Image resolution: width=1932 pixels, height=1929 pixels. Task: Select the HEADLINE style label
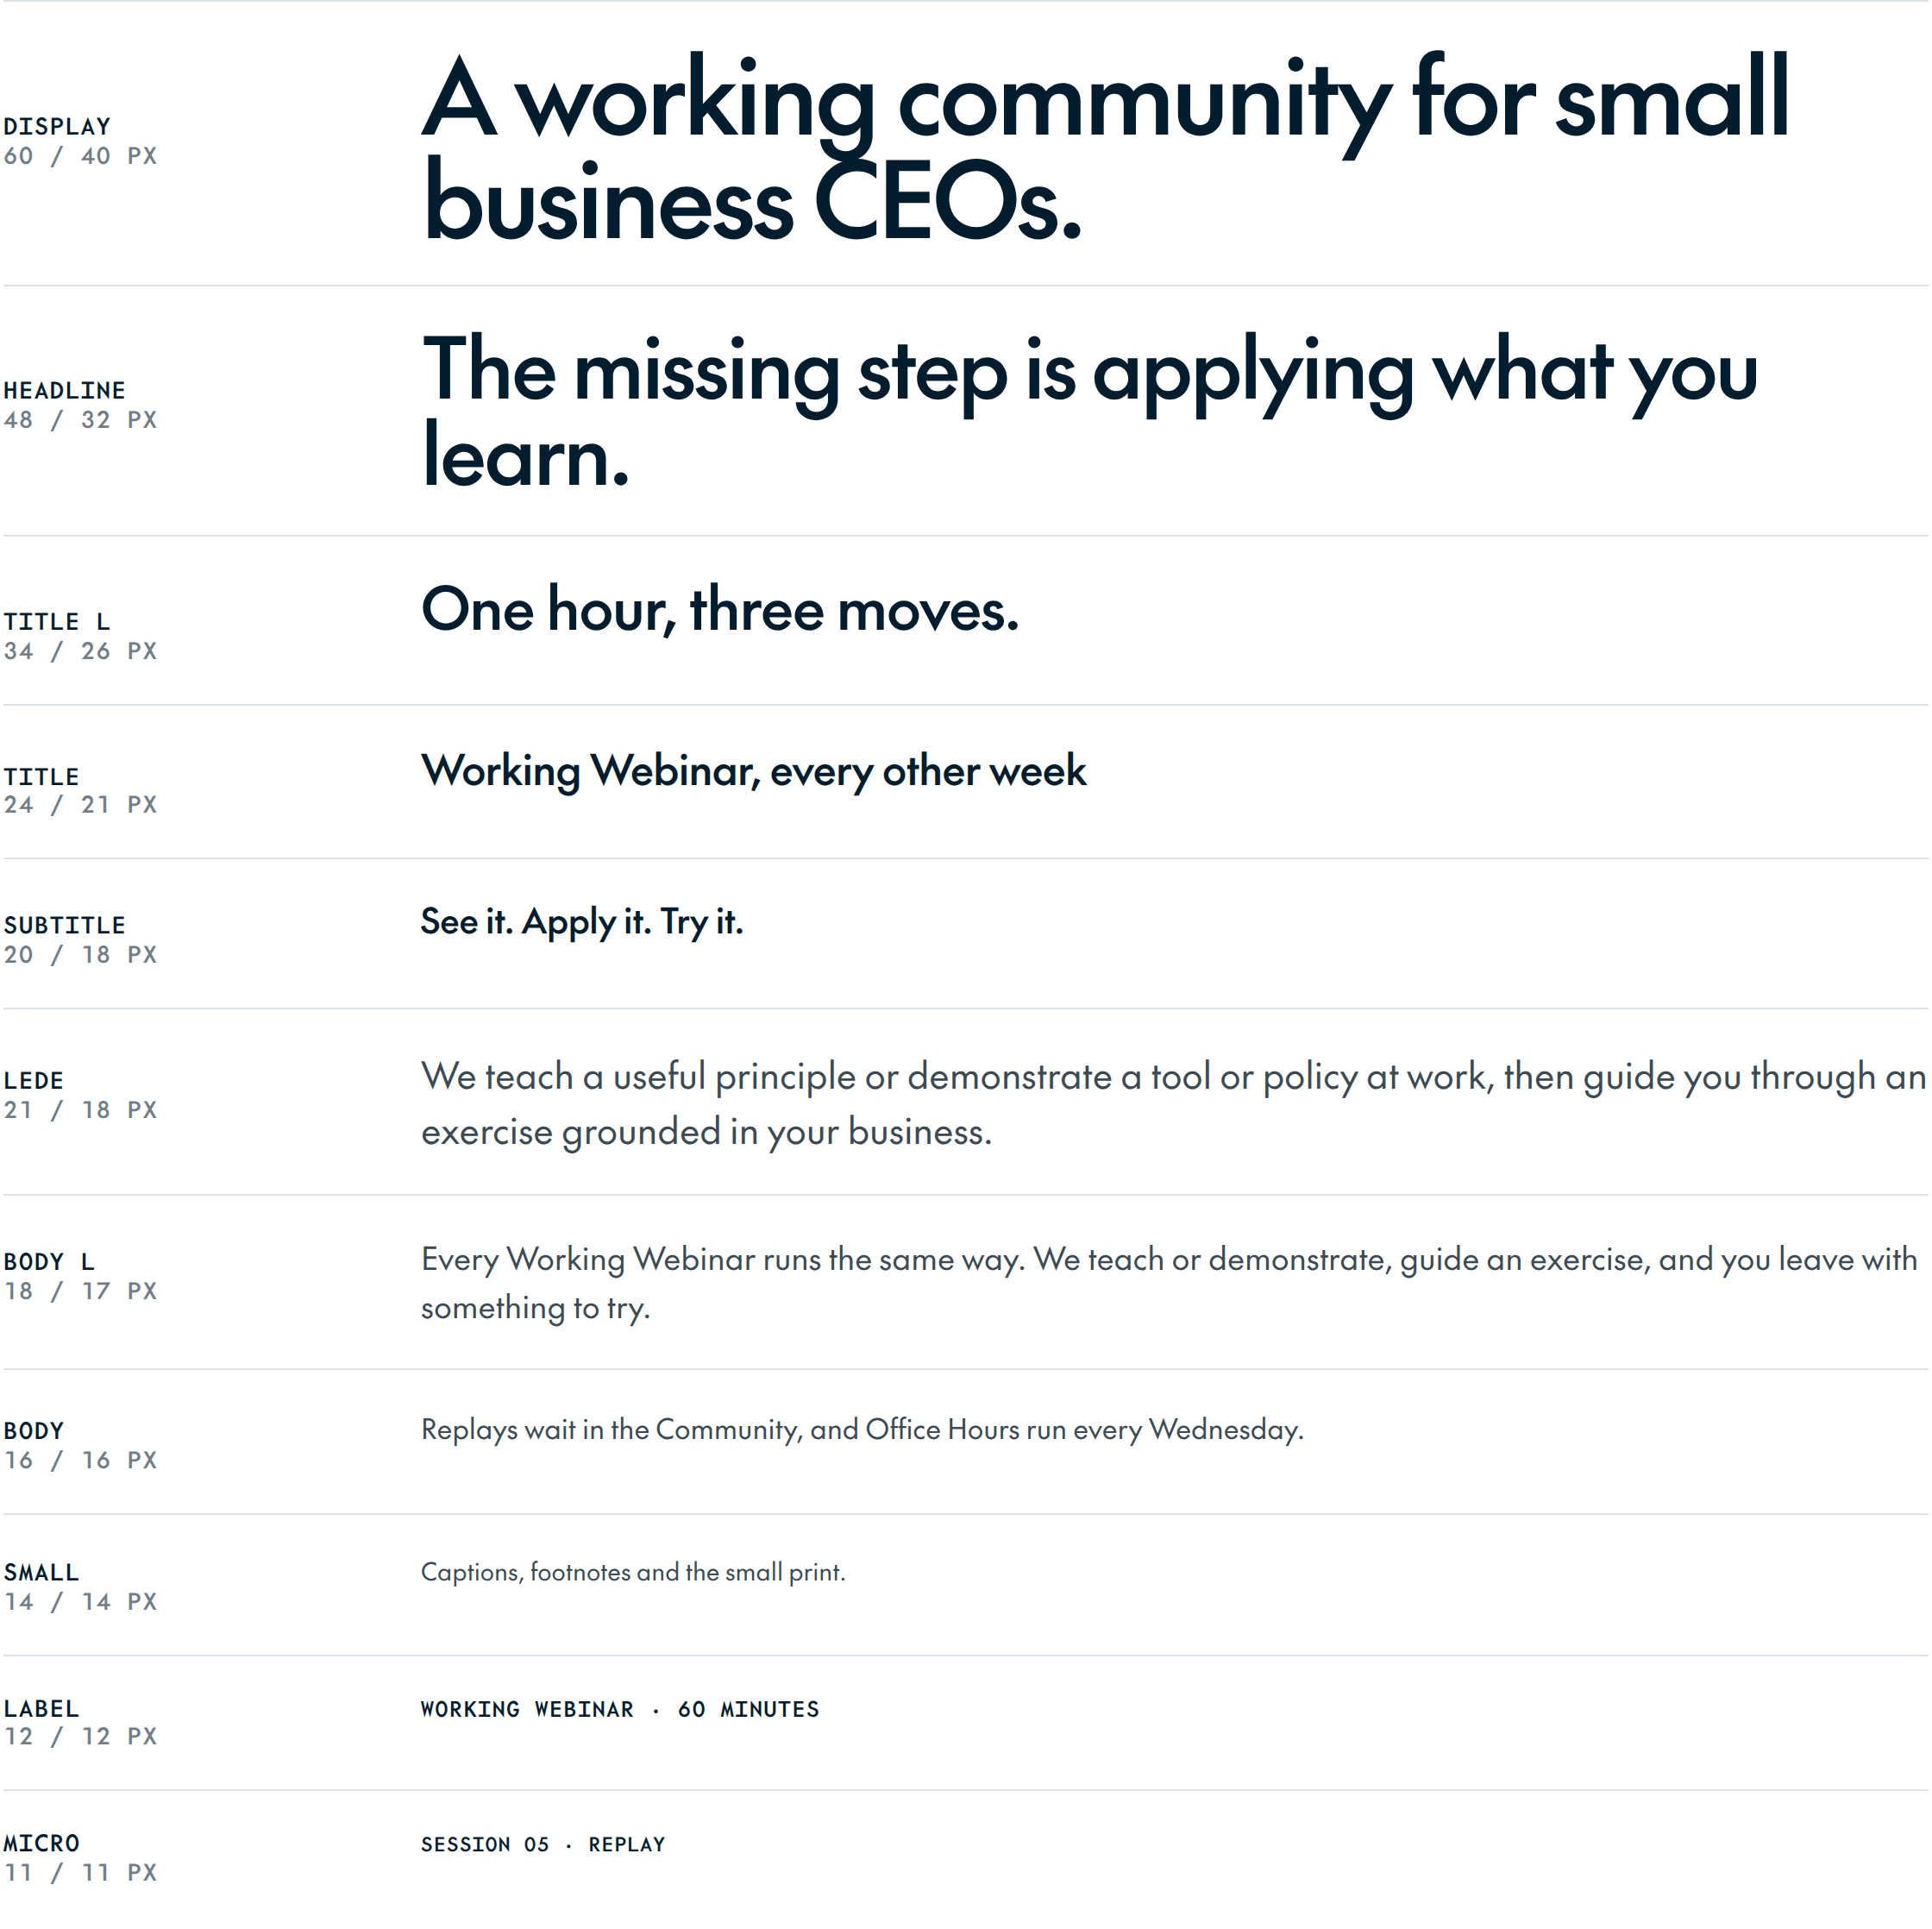pyautogui.click(x=64, y=391)
